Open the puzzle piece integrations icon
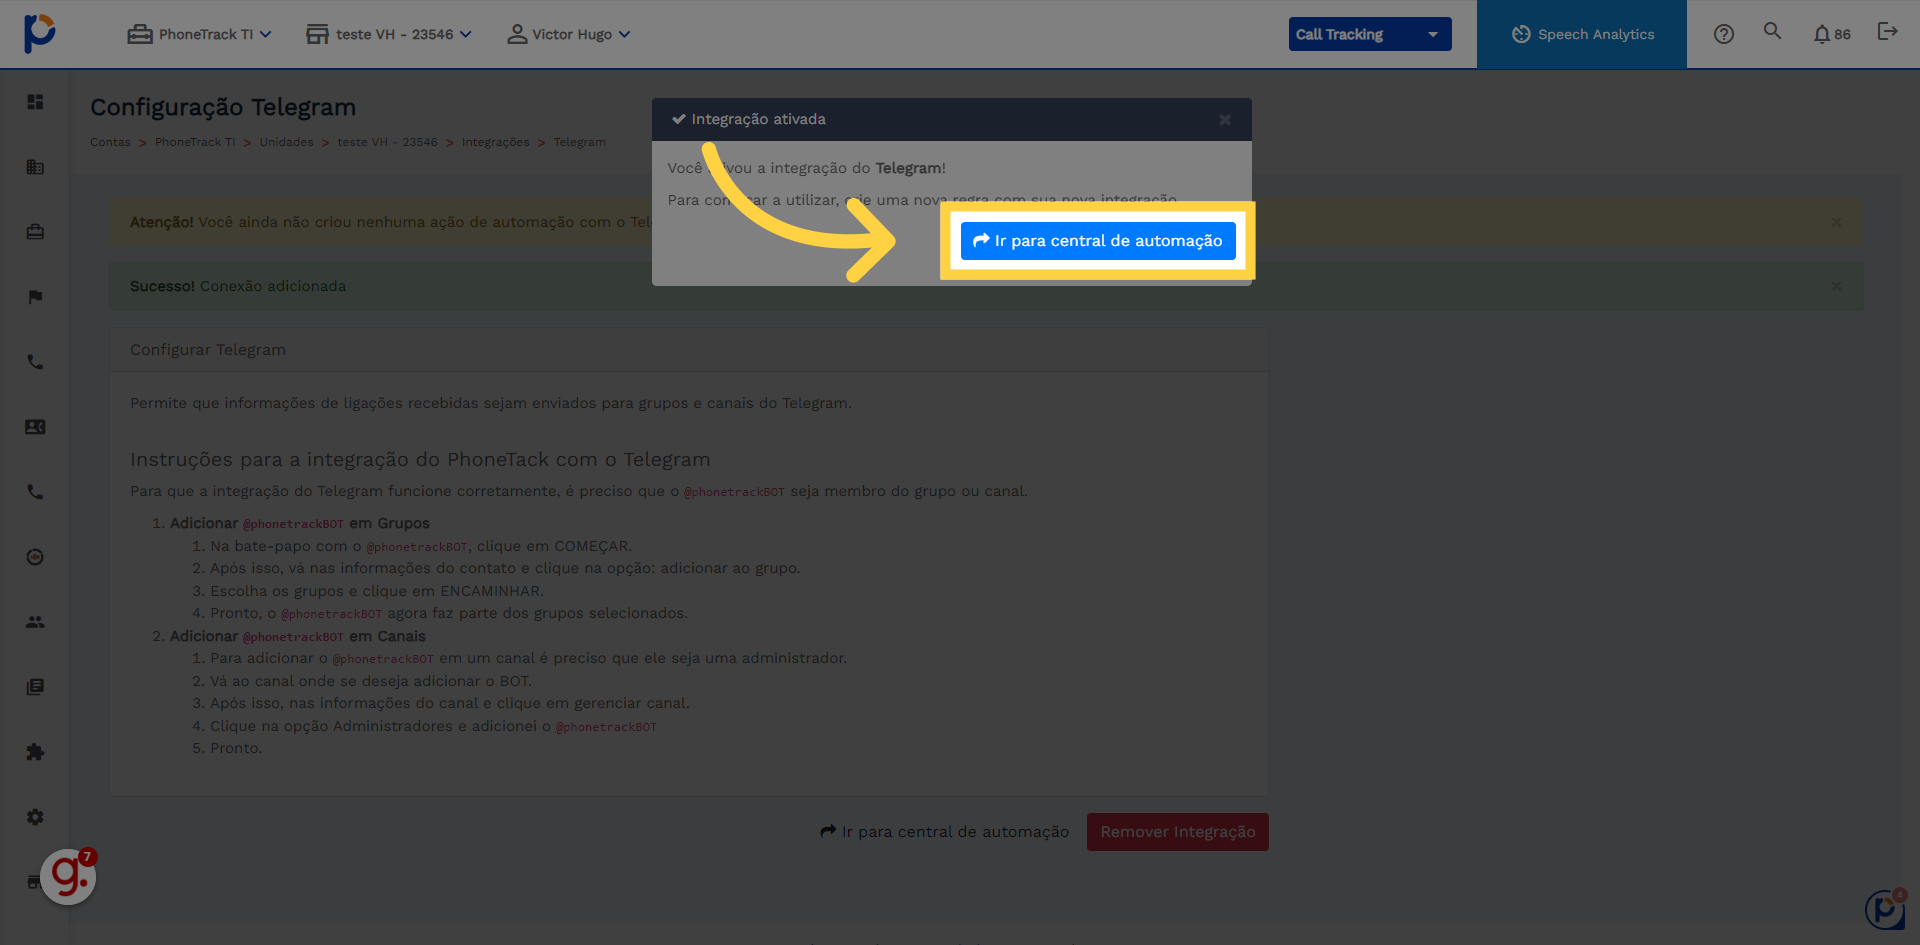The image size is (1920, 945). [x=35, y=752]
